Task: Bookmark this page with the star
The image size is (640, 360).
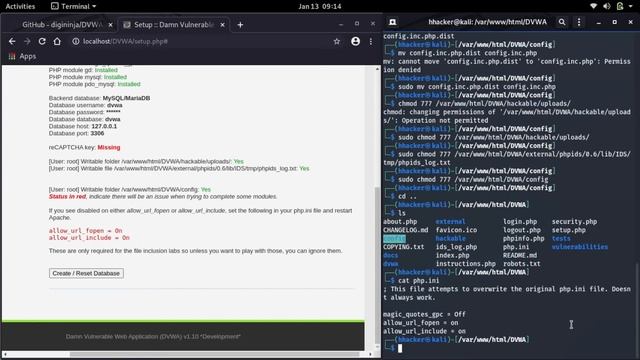Action: coord(337,41)
